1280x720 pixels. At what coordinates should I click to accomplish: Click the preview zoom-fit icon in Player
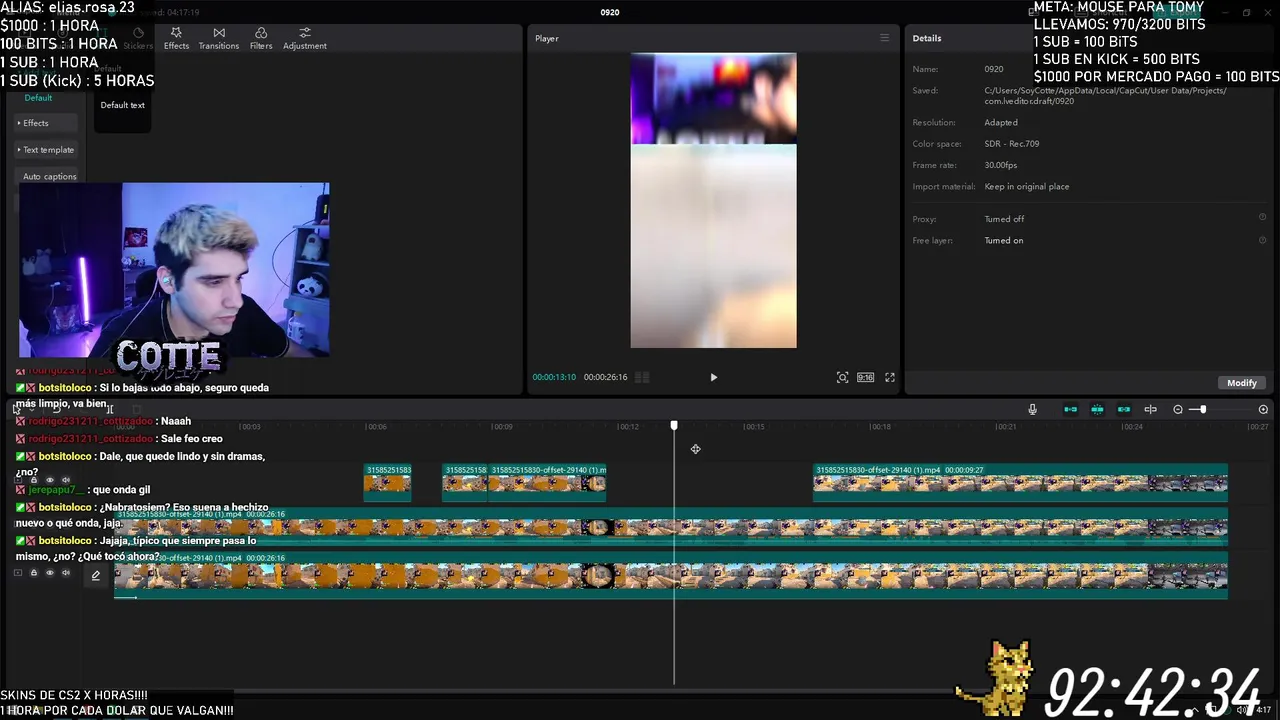(842, 377)
